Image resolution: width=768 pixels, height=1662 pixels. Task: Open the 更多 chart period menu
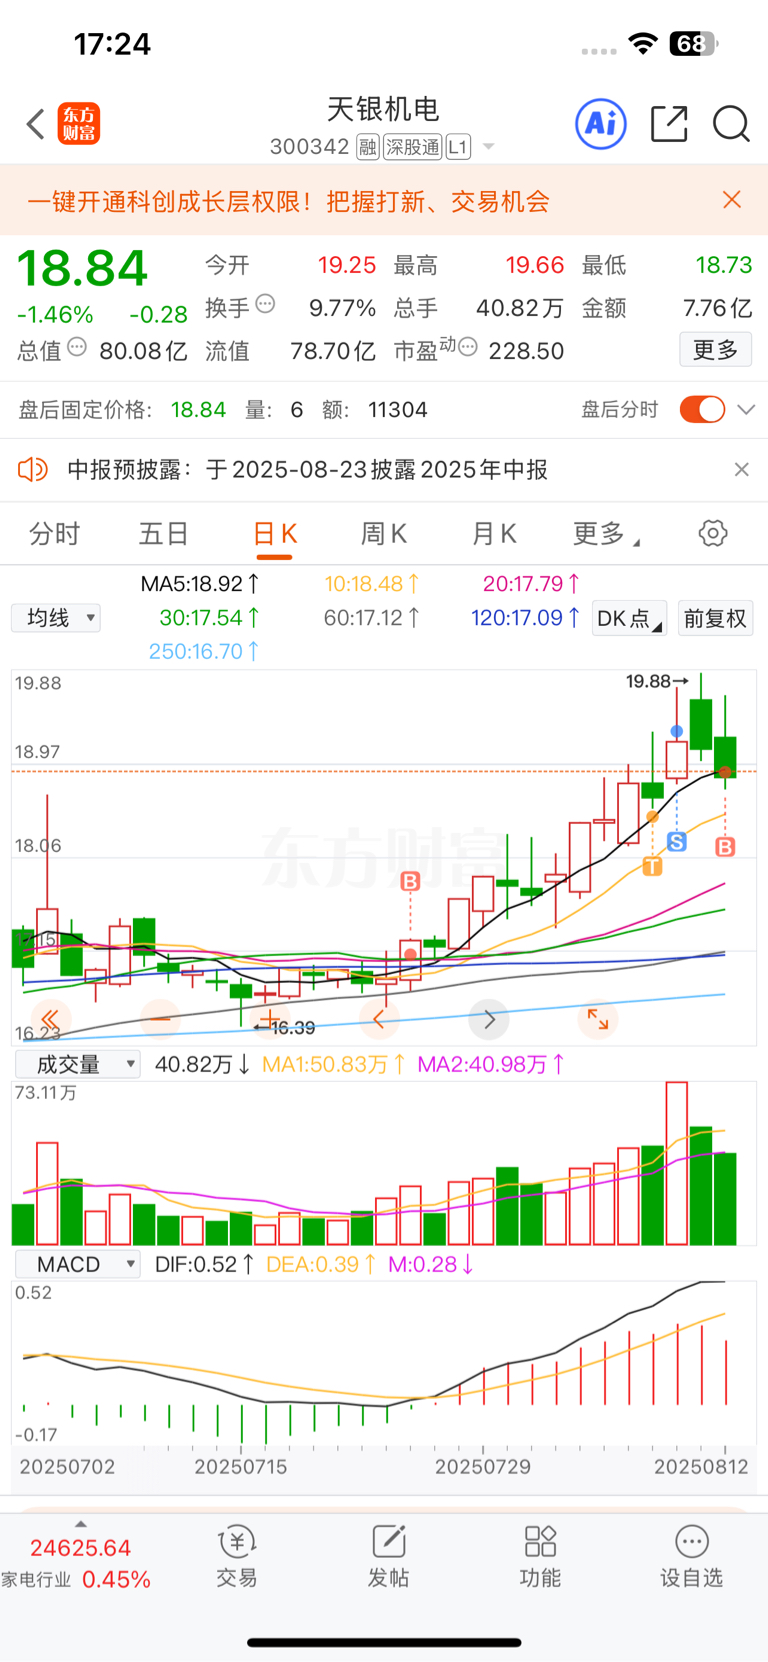(x=606, y=534)
